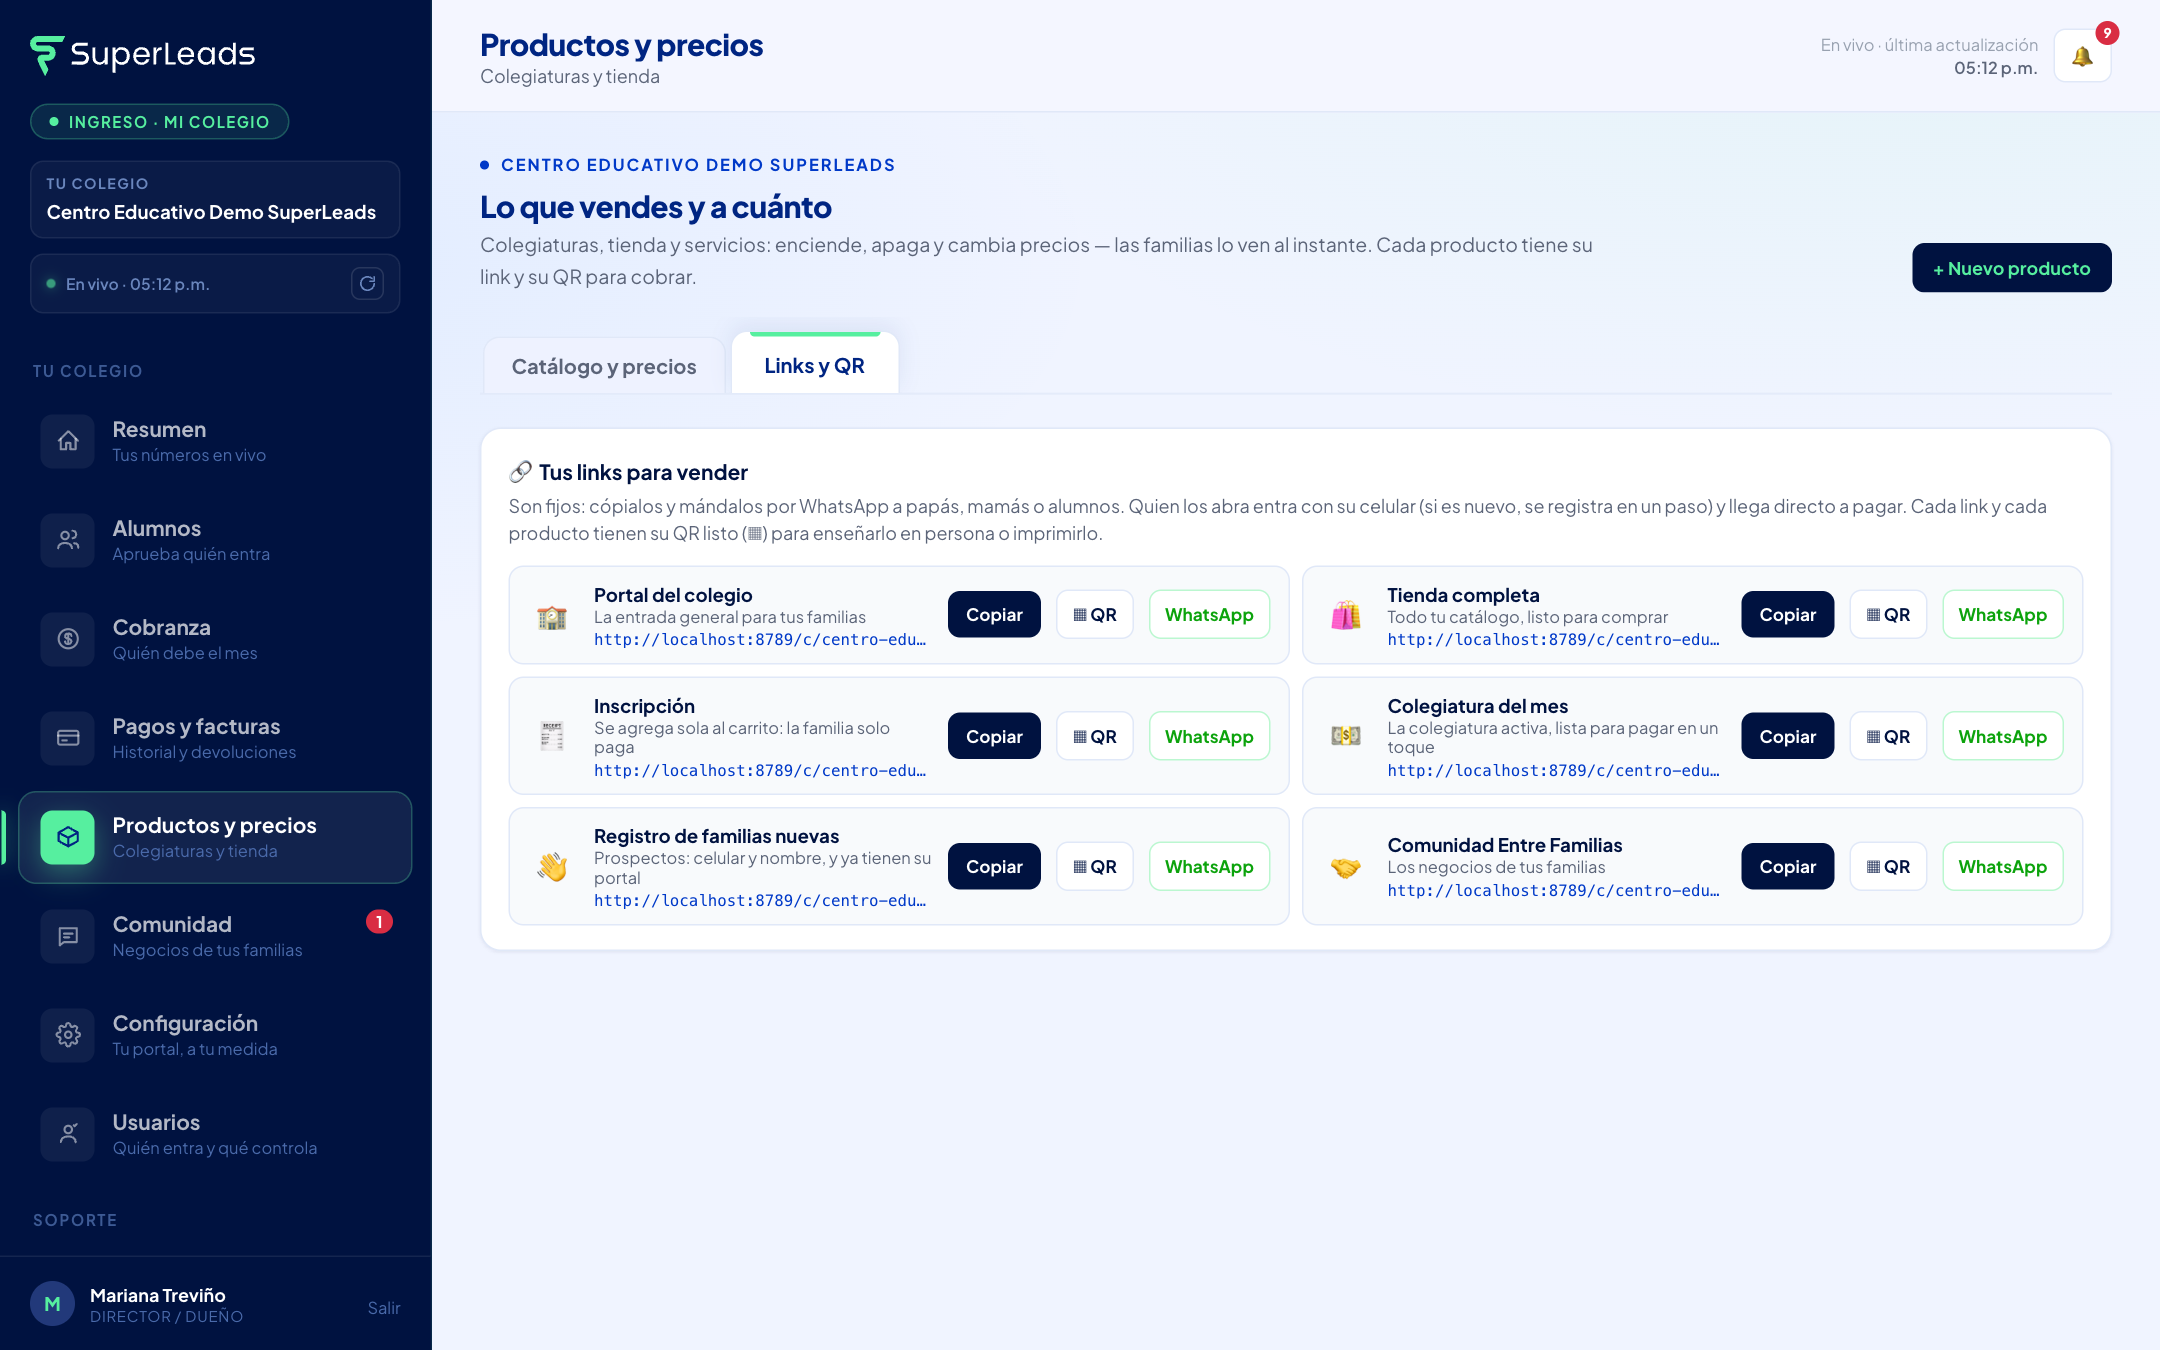
Task: Open the notifications bell
Action: click(2082, 56)
